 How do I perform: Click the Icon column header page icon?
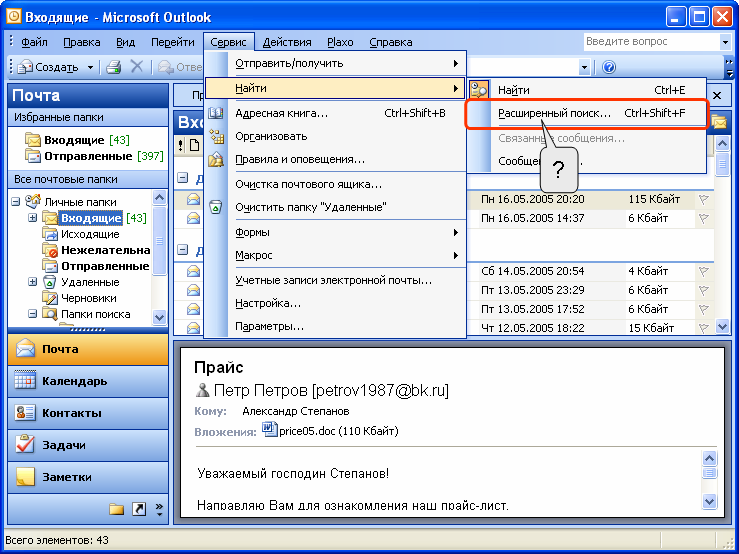pyautogui.click(x=194, y=145)
